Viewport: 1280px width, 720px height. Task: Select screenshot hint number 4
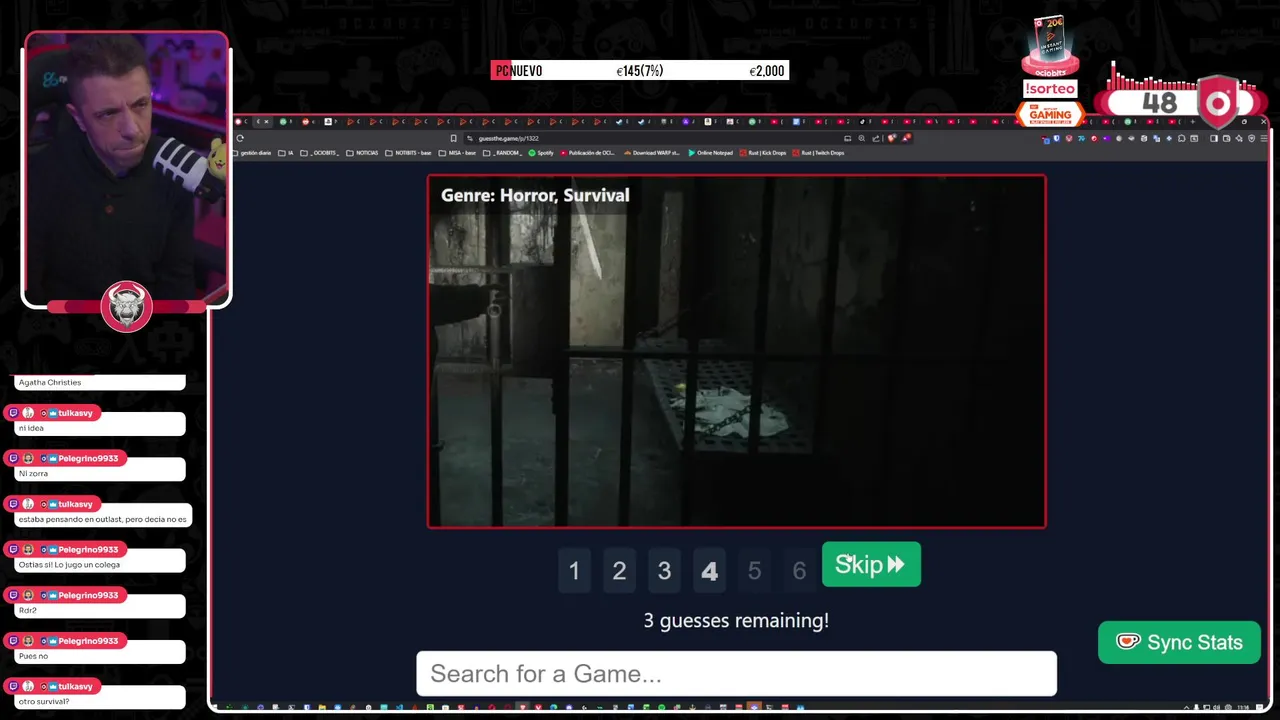709,570
